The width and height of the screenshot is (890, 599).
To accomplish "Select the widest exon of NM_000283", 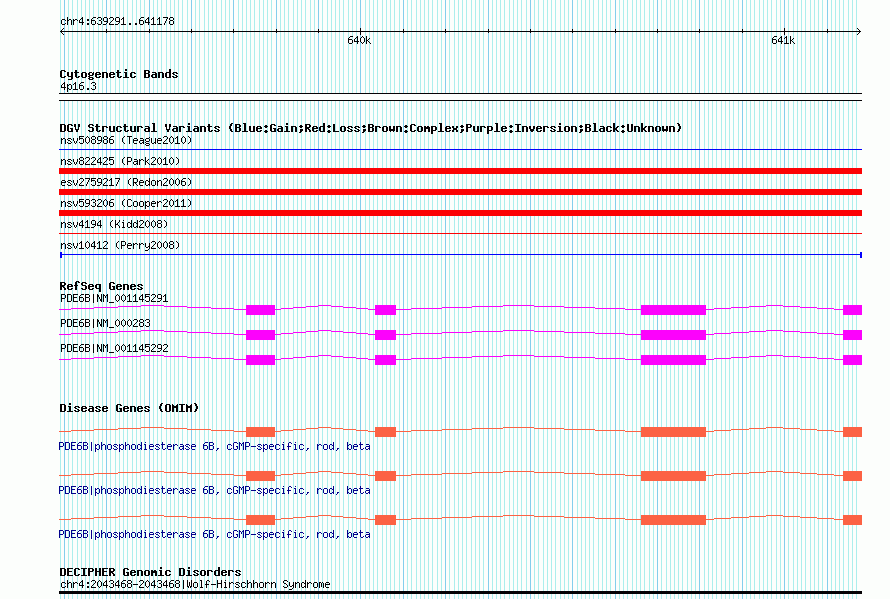I will [673, 335].
